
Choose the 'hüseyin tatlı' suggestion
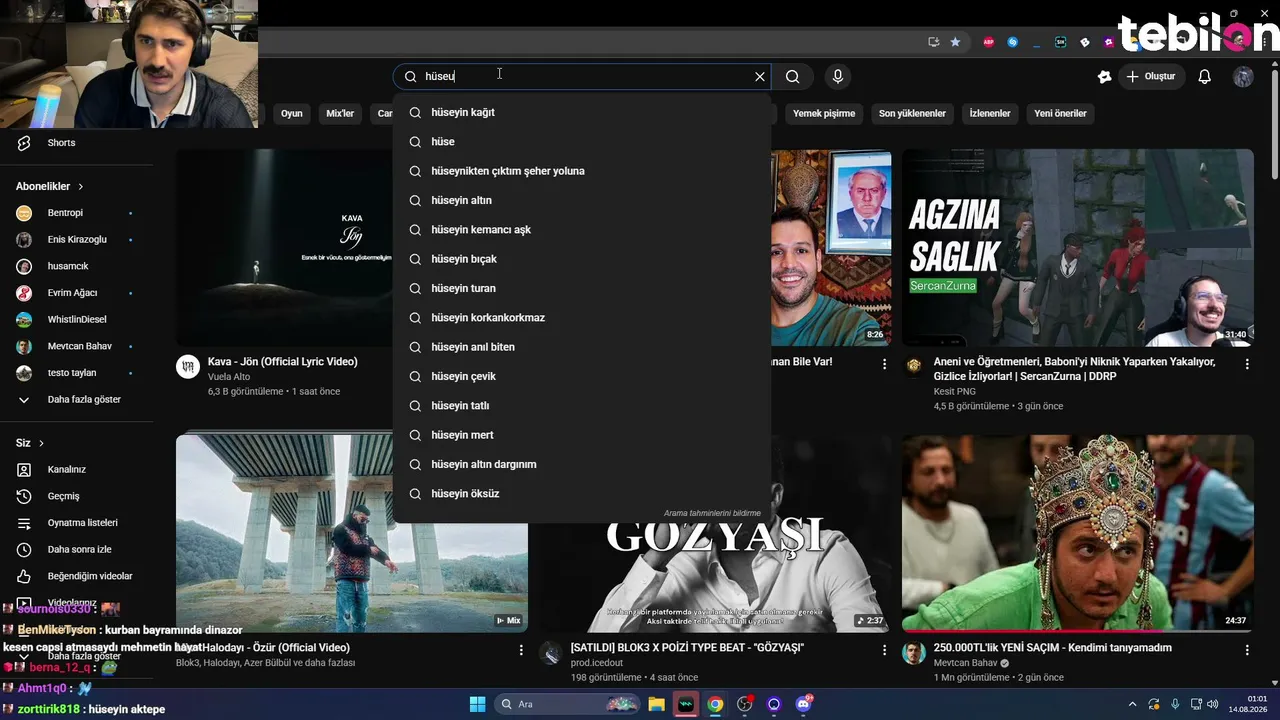[x=582, y=406]
